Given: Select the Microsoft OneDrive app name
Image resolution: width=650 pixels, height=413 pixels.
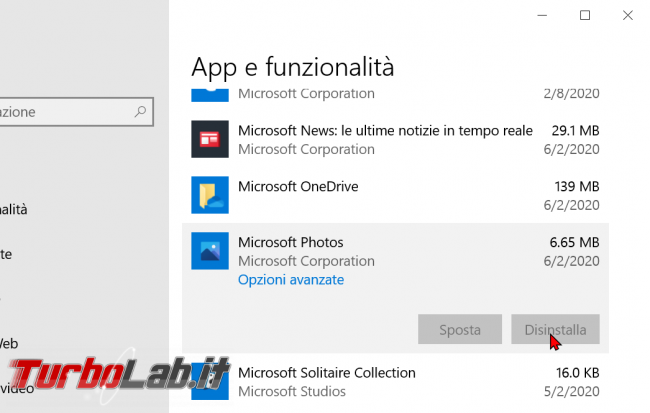Looking at the screenshot, I should click(298, 187).
